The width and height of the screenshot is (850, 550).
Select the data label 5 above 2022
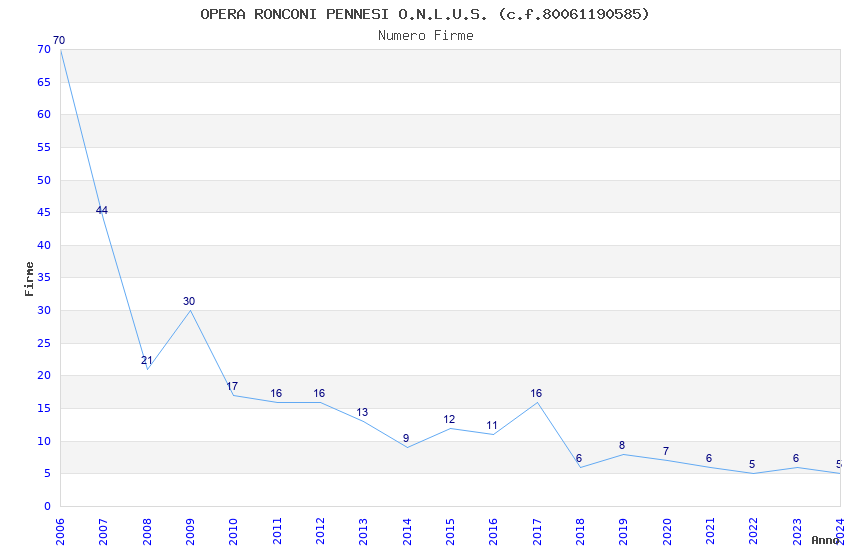click(752, 464)
